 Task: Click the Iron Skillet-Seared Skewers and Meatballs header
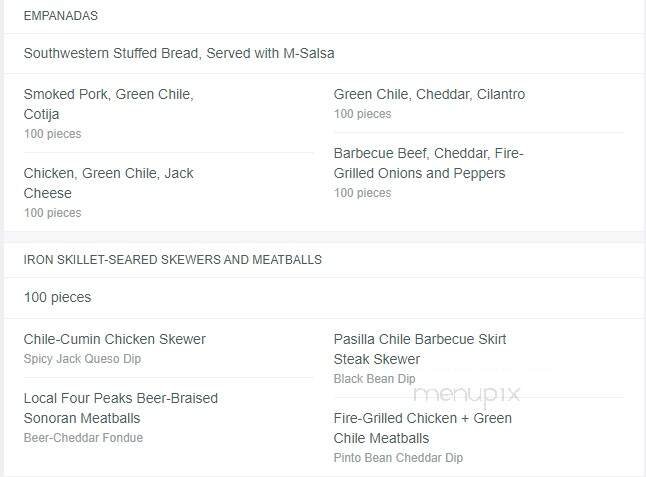point(172,259)
